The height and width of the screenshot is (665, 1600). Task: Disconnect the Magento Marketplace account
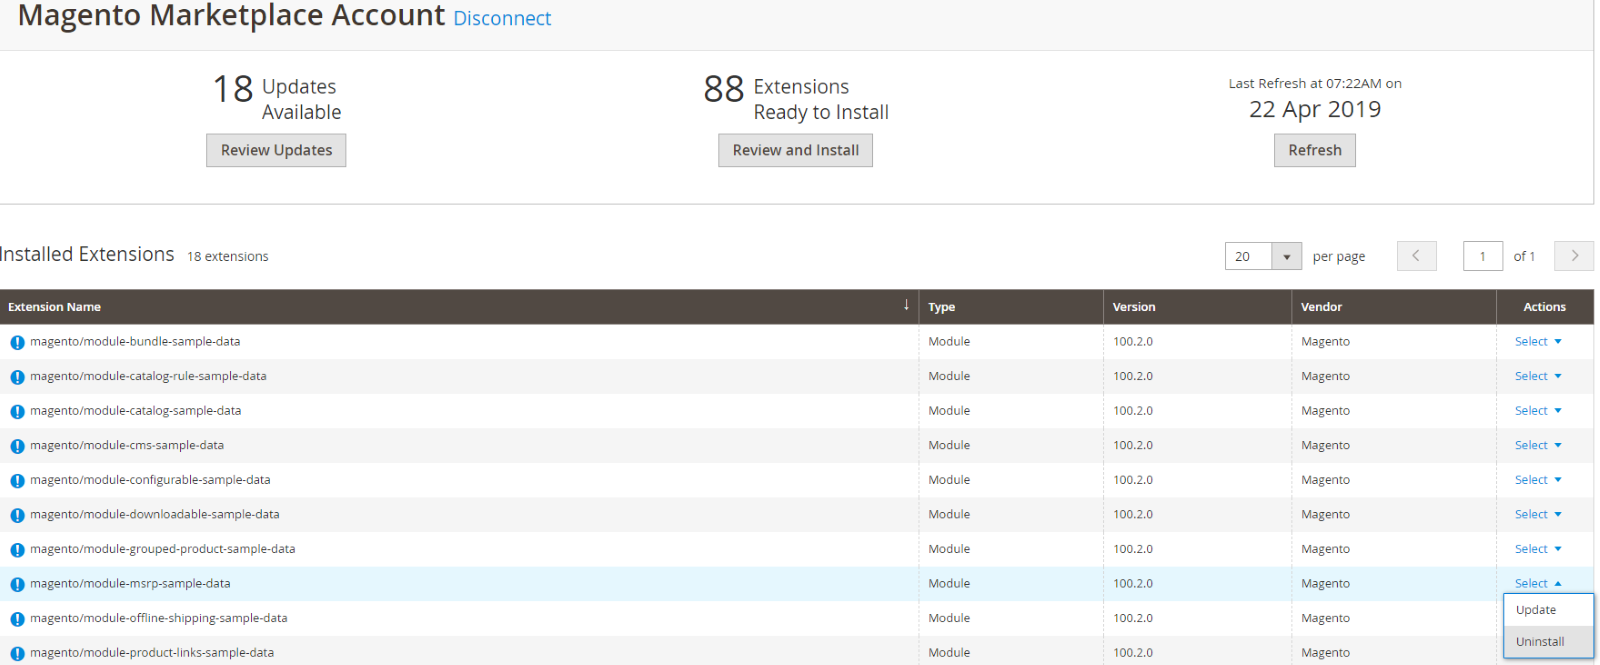tap(502, 18)
